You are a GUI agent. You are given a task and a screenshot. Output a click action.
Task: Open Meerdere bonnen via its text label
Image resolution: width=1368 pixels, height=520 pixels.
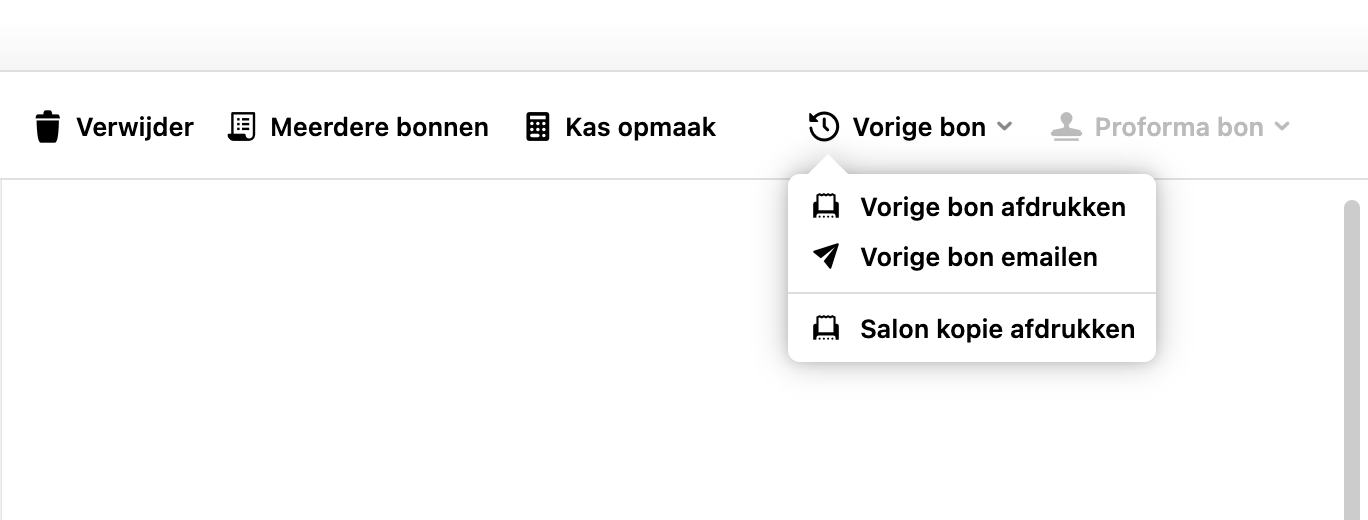point(379,128)
